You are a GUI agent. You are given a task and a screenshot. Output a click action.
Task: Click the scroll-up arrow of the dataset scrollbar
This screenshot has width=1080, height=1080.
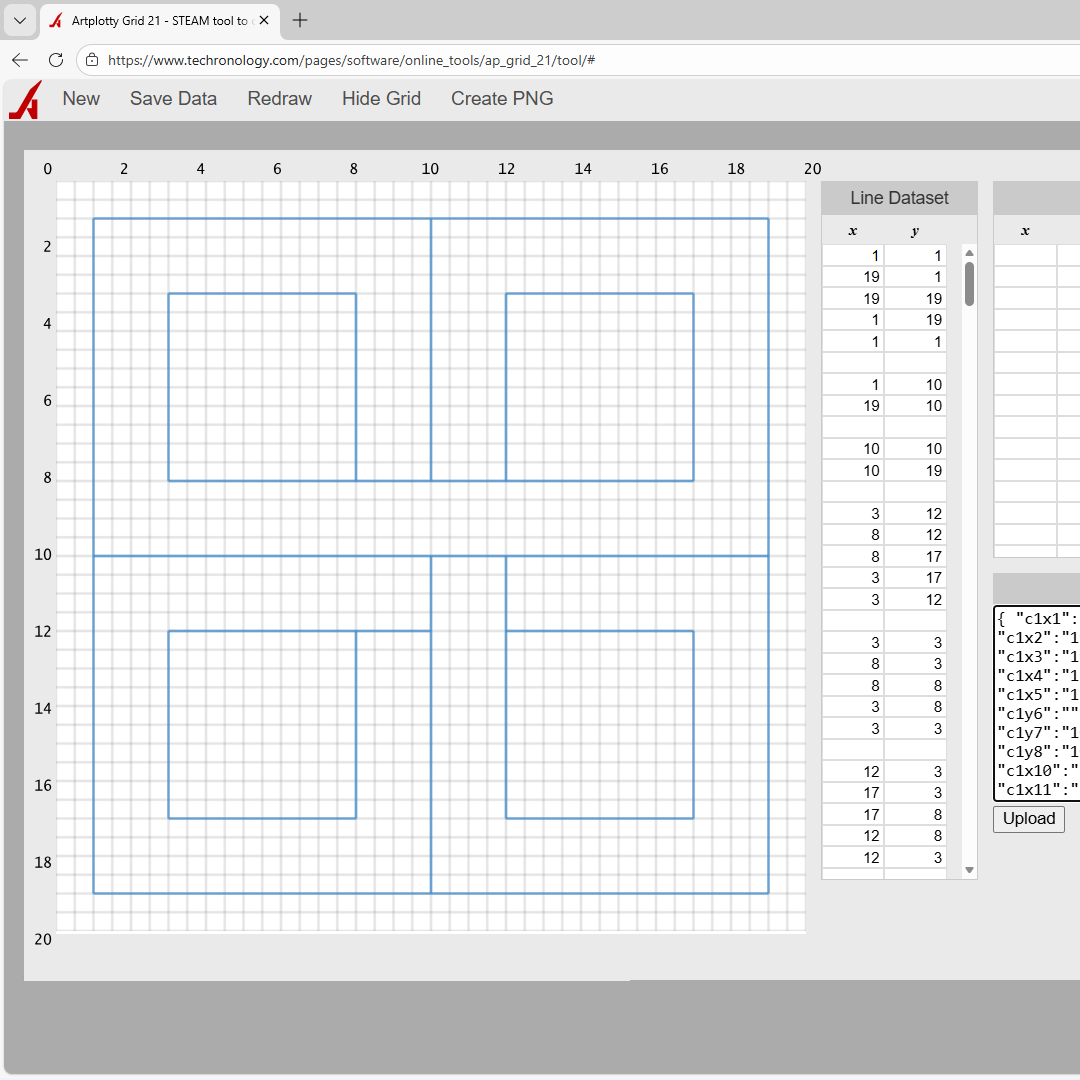(x=968, y=252)
